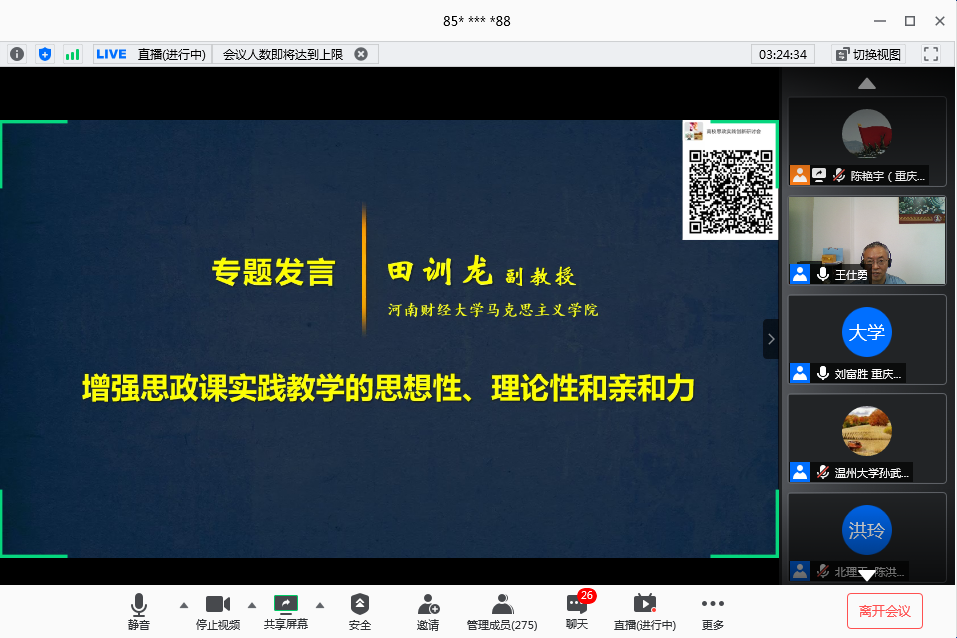Dismiss the participant limit notification
The width and height of the screenshot is (957, 638).
click(x=361, y=54)
